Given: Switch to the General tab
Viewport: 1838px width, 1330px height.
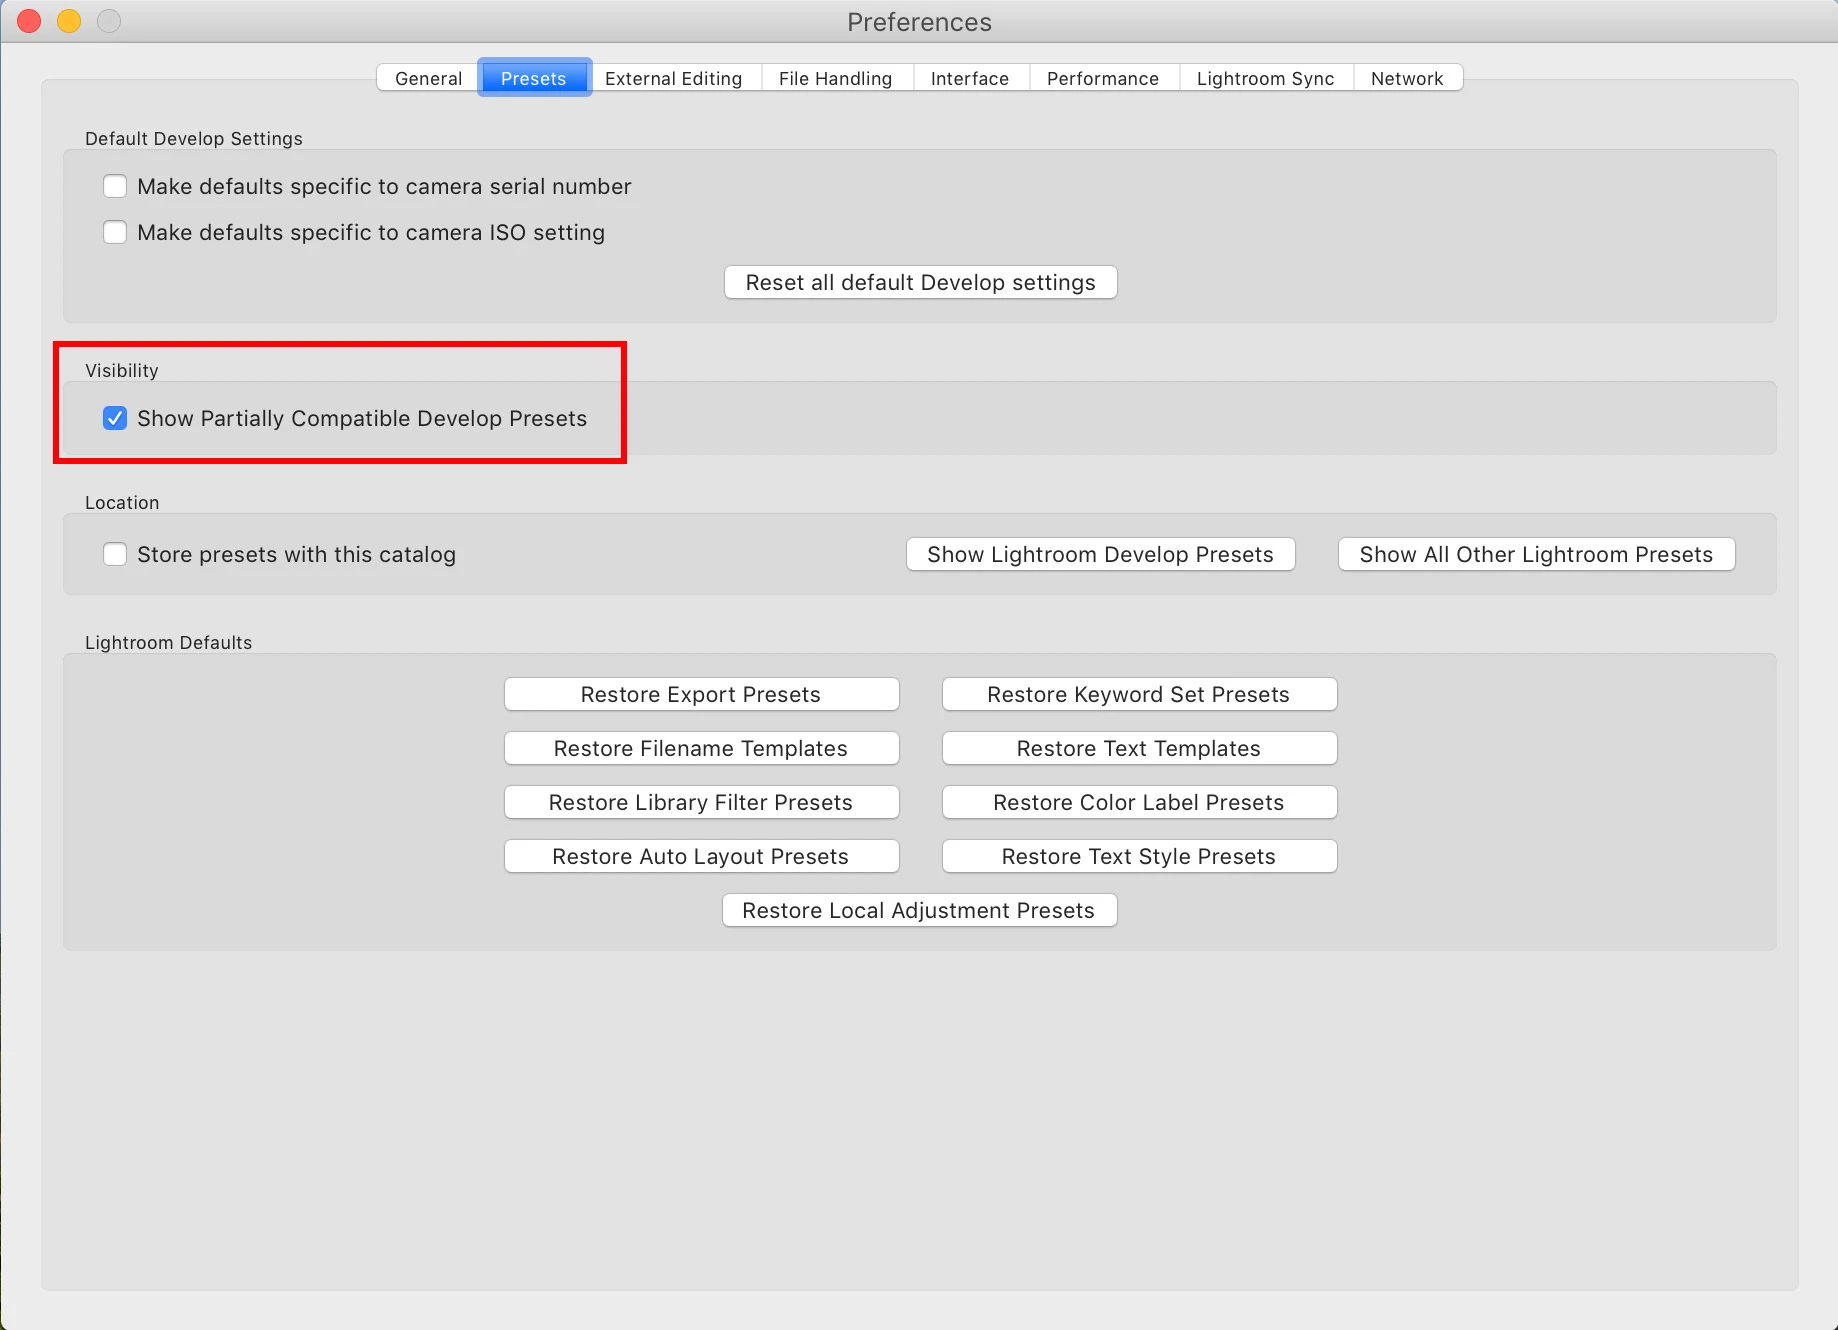Looking at the screenshot, I should (x=428, y=78).
